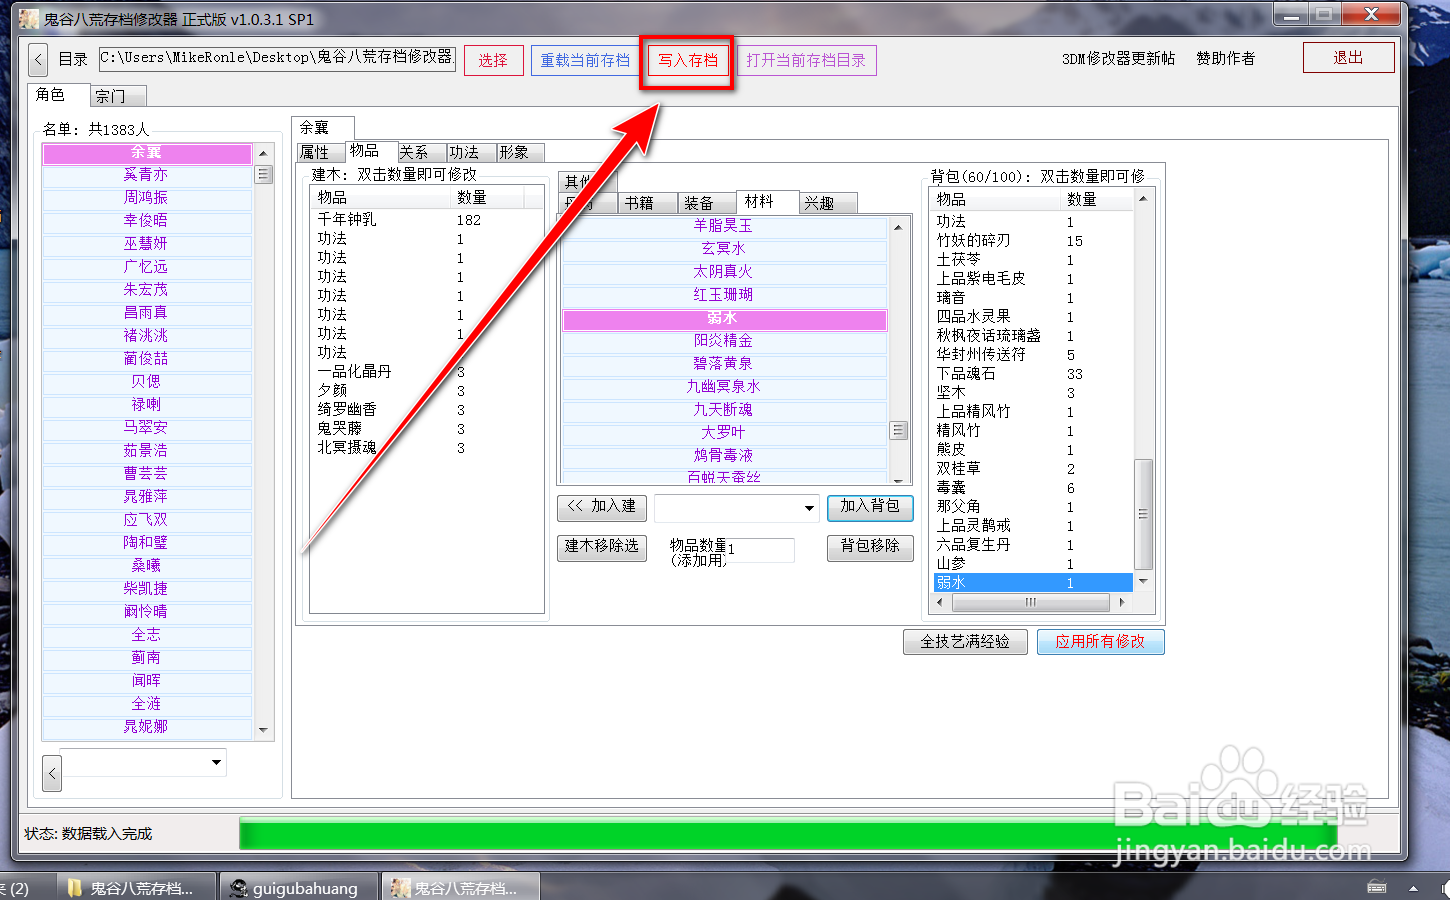Image resolution: width=1450 pixels, height=900 pixels.
Task: Select character 巫慧妍 in the name list
Action: [x=146, y=244]
